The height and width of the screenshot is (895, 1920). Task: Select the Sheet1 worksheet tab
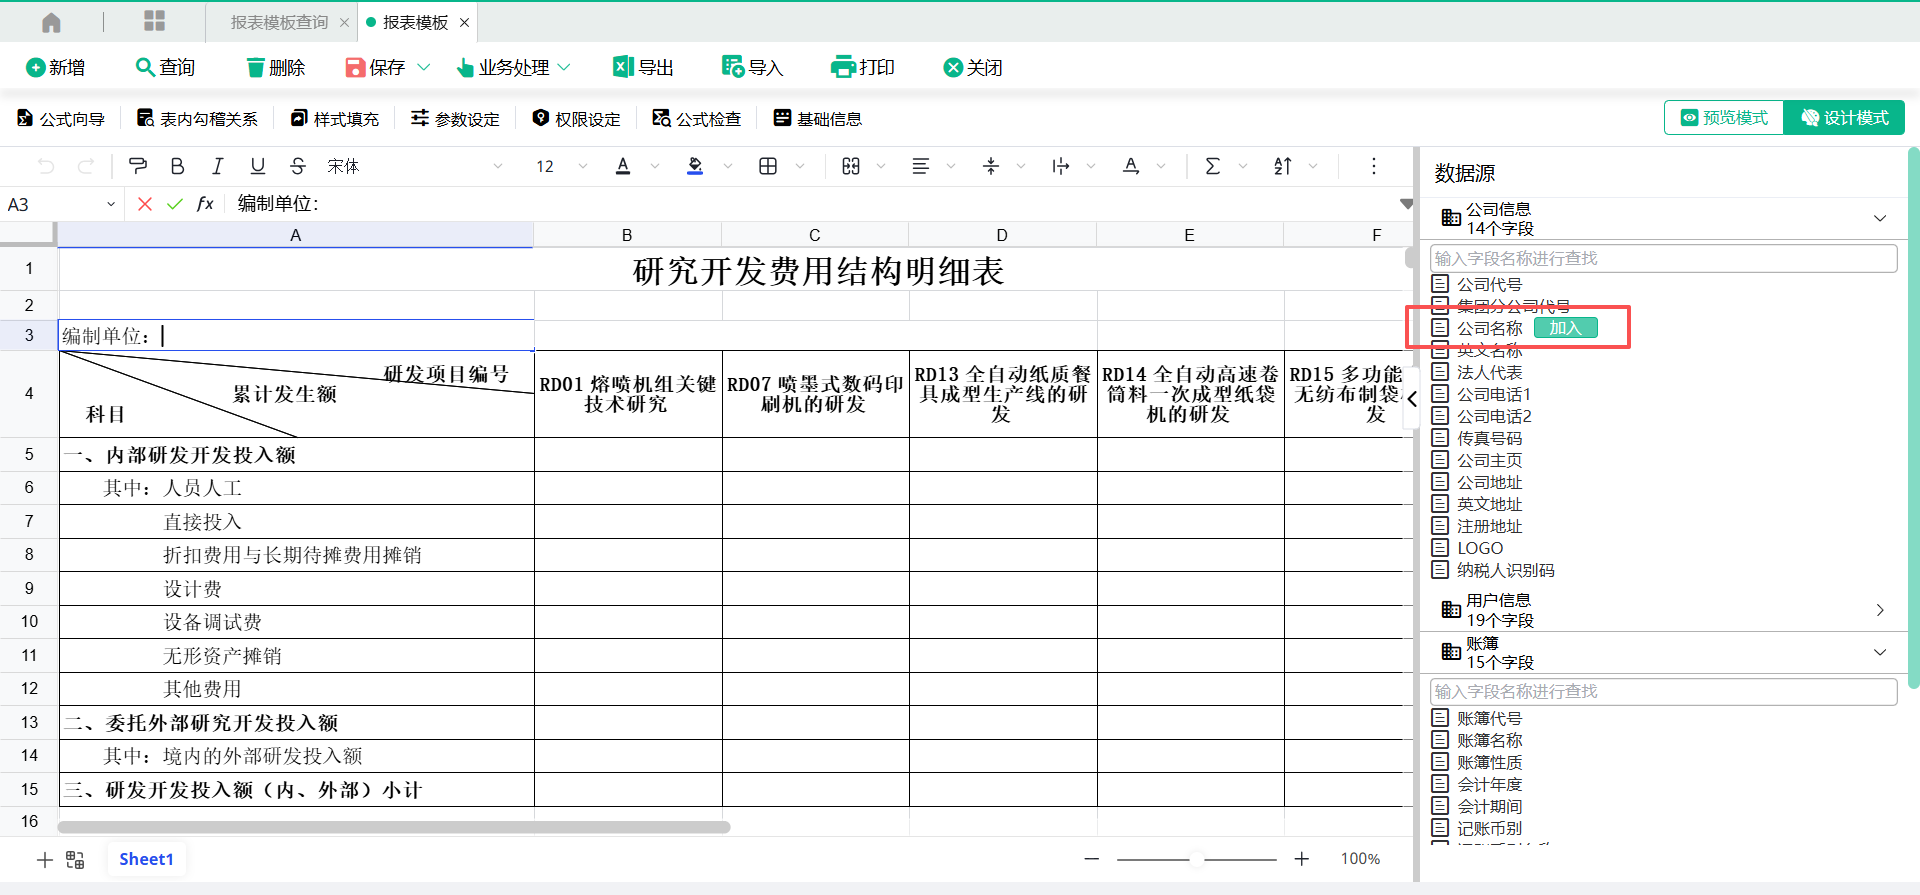click(x=146, y=859)
